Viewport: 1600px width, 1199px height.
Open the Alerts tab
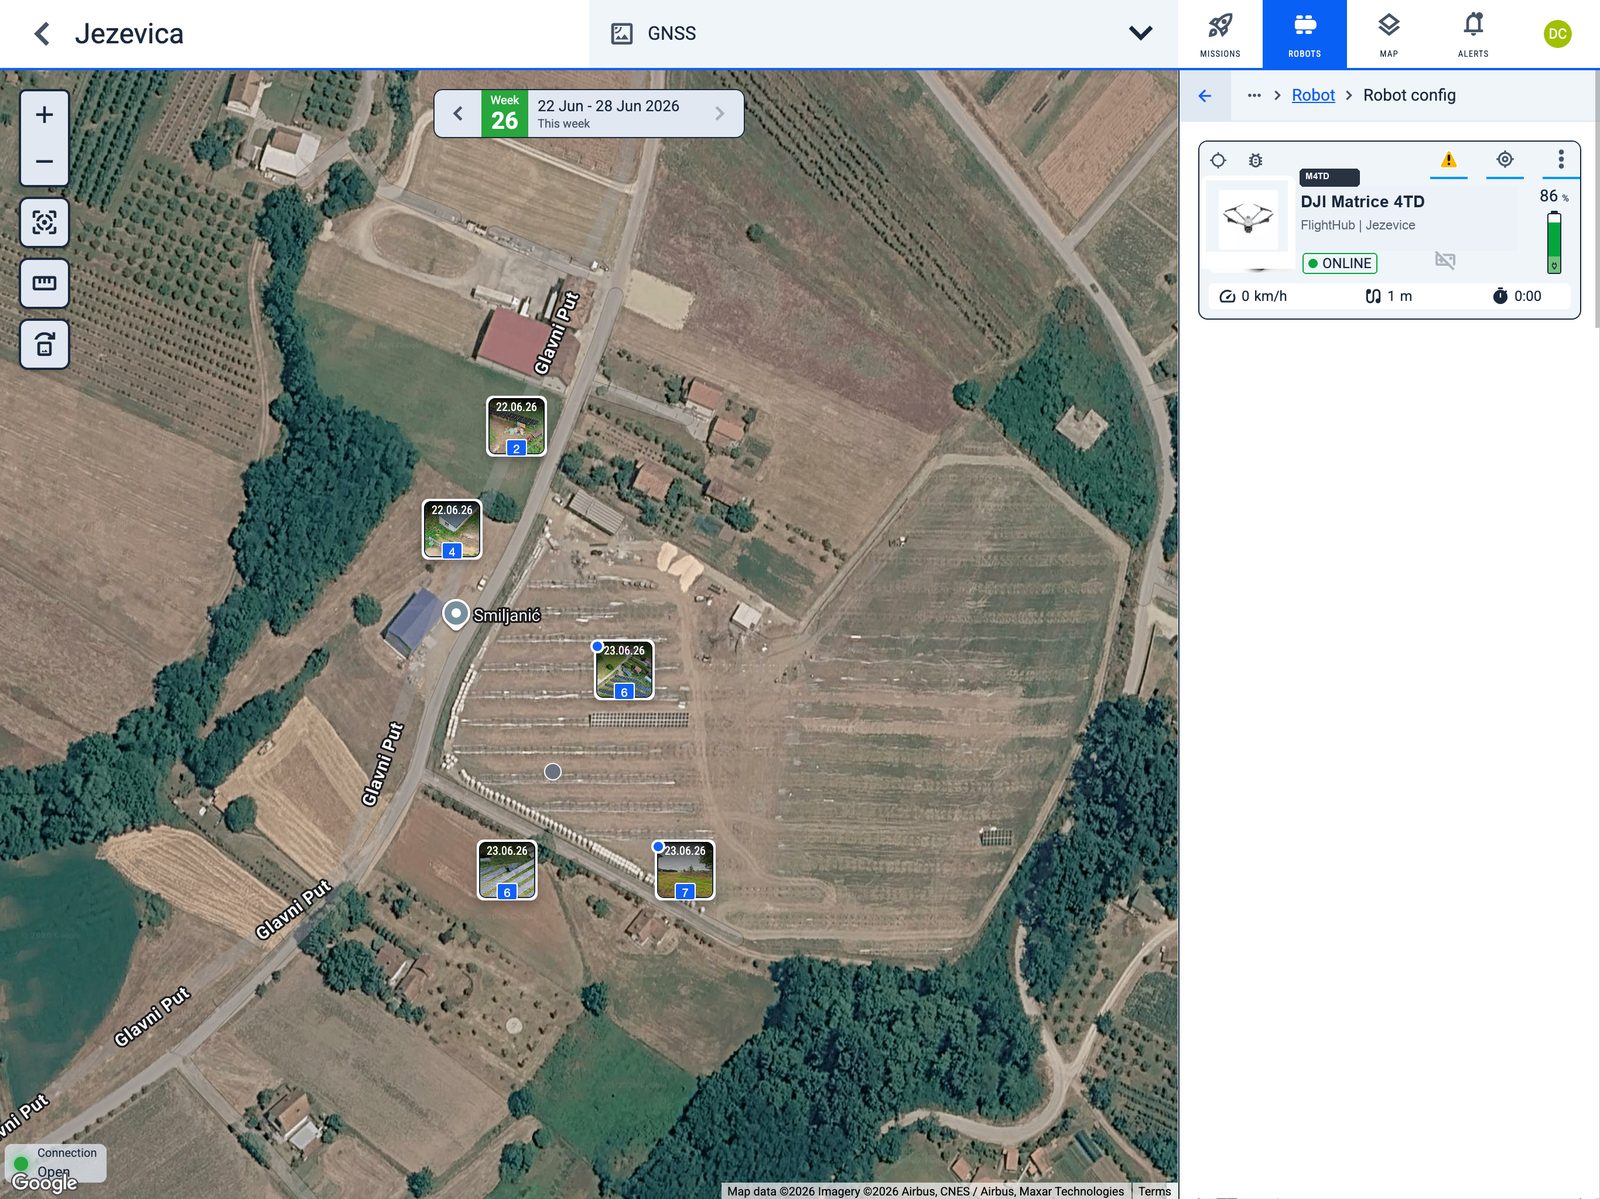click(x=1473, y=34)
